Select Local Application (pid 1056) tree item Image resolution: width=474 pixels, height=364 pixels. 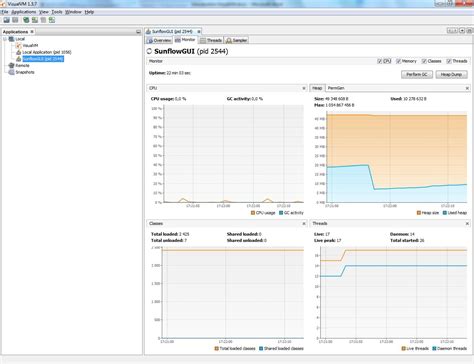pos(47,52)
